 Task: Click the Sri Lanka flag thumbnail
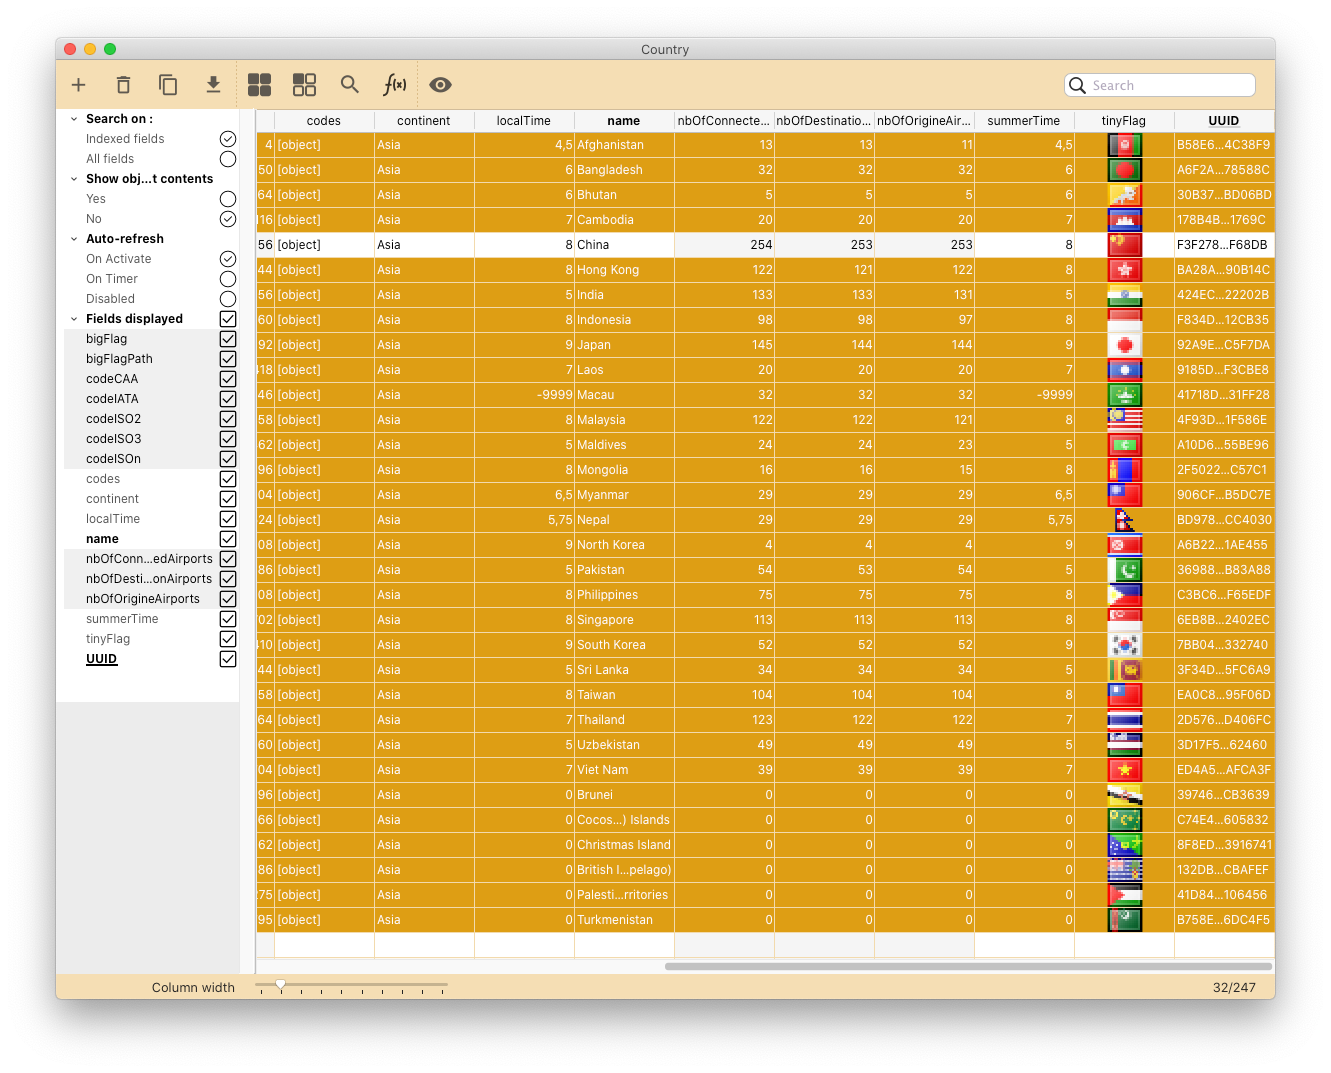coord(1125,670)
